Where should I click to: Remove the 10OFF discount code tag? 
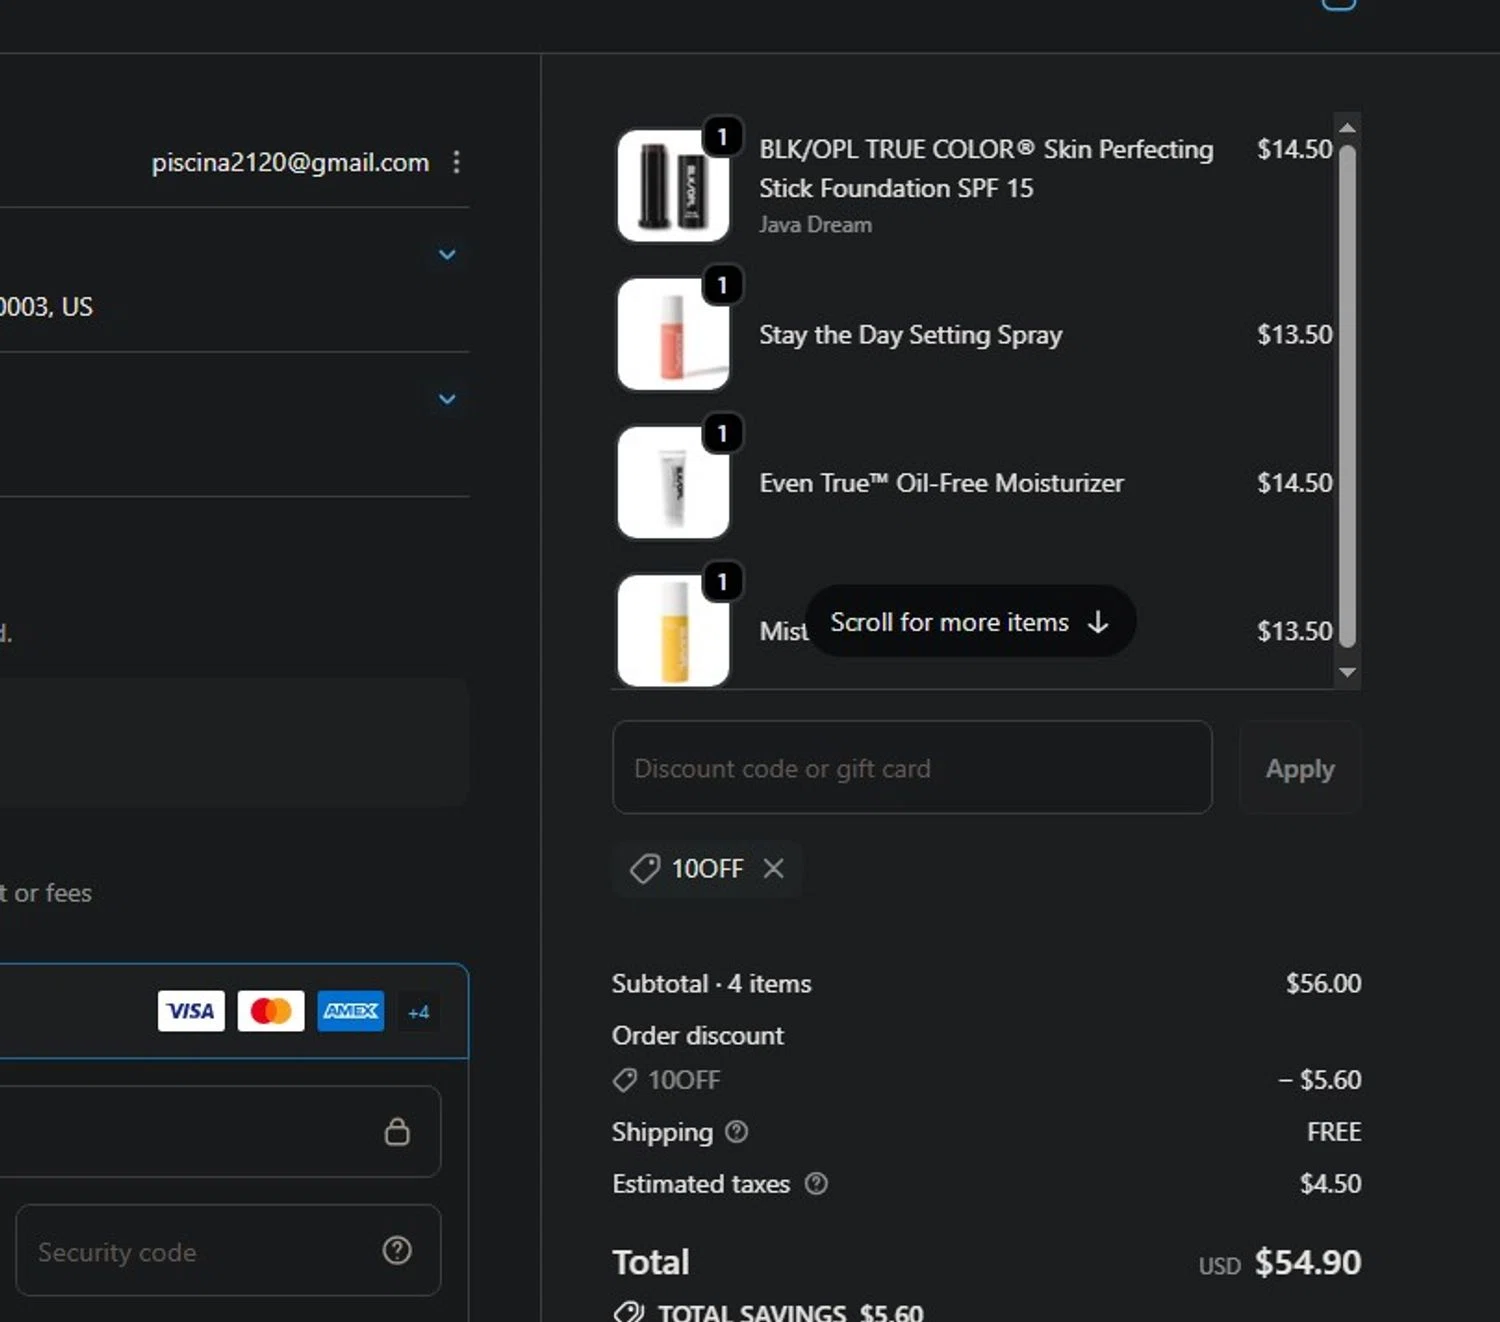[x=774, y=868]
